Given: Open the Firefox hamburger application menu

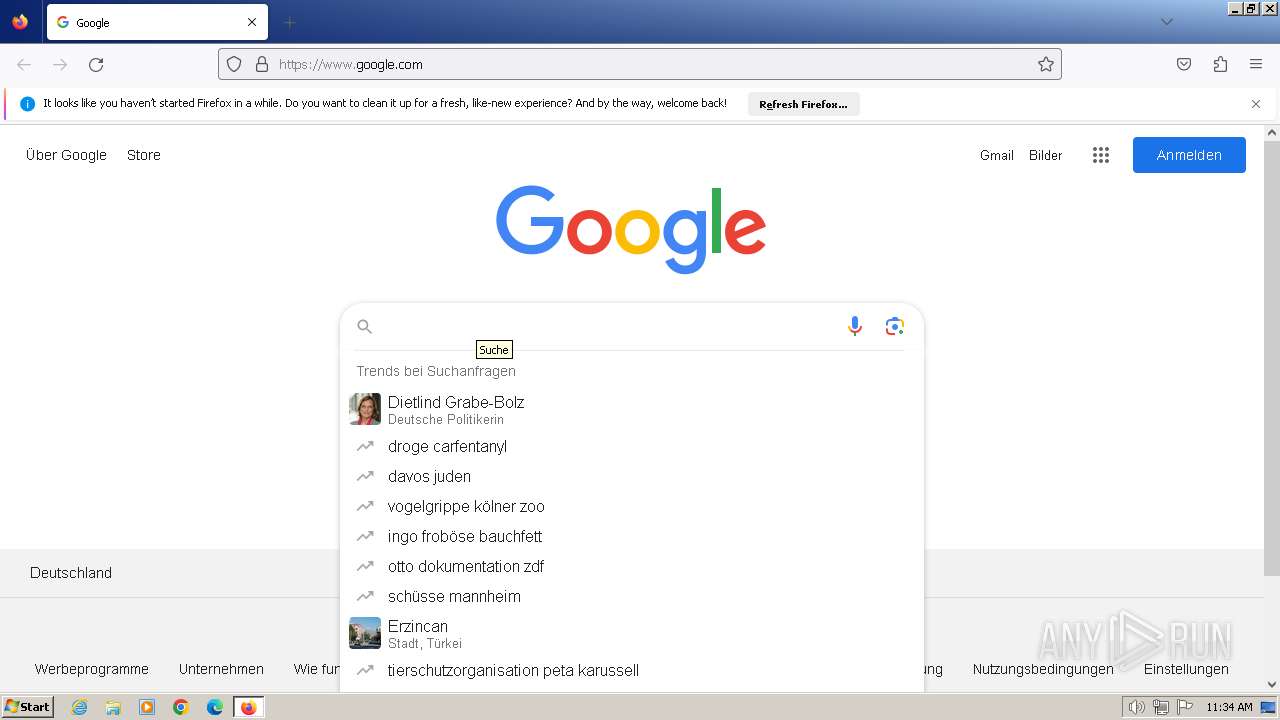Looking at the screenshot, I should (x=1256, y=64).
